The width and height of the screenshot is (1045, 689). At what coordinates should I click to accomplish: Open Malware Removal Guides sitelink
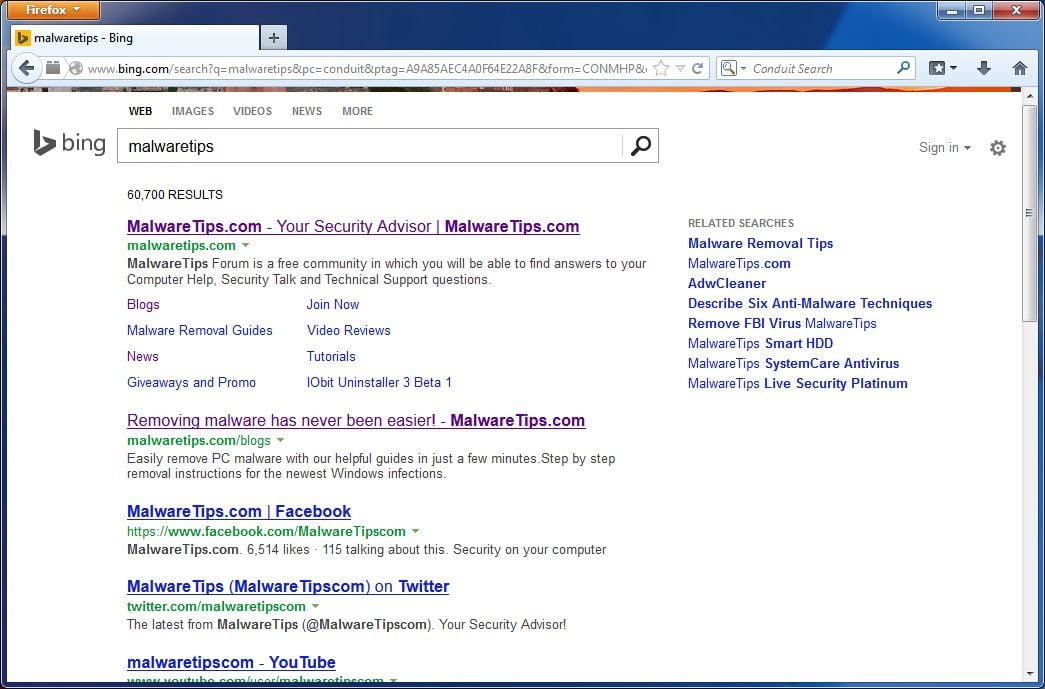tap(200, 331)
